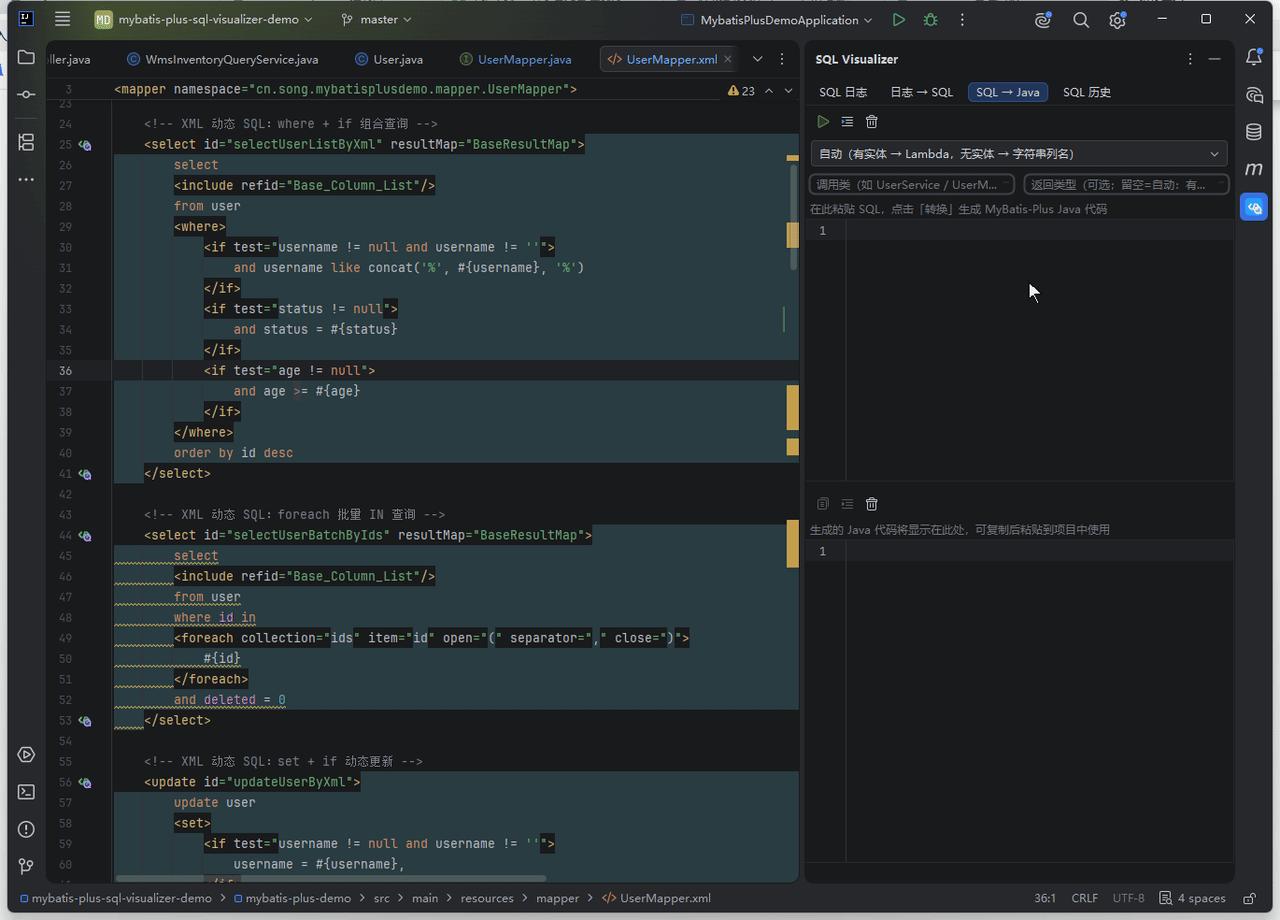Open the Project tool window folder icon
The width and height of the screenshot is (1280, 920).
pos(26,58)
